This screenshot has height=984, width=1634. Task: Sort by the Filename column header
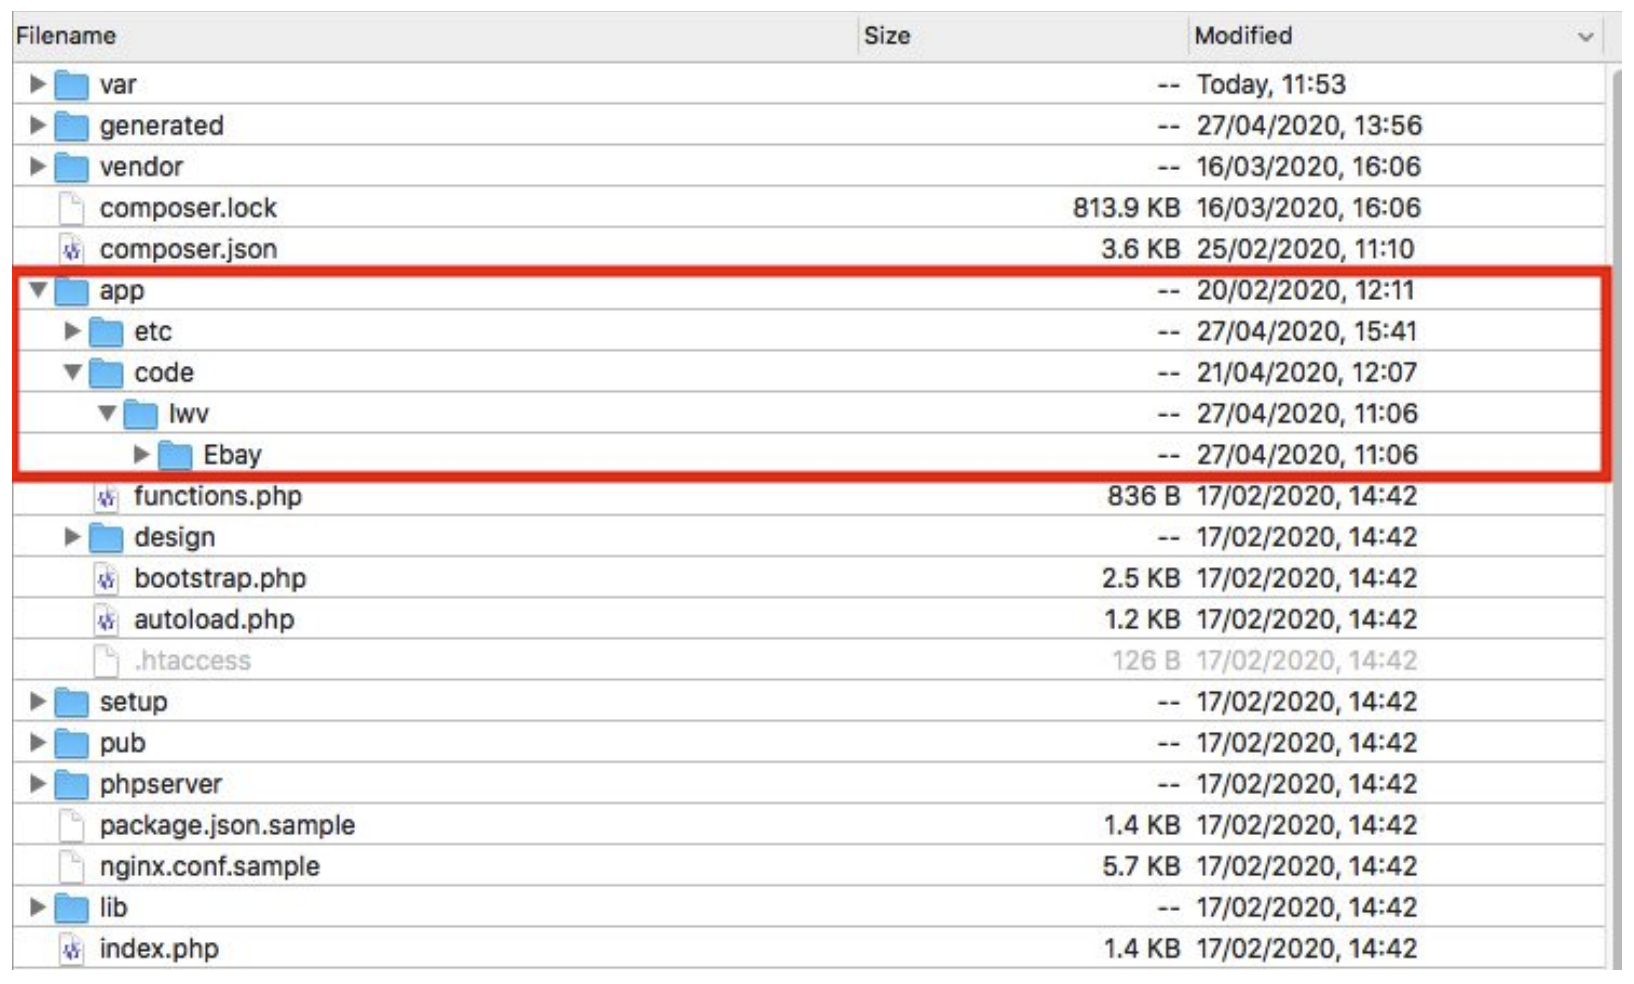pyautogui.click(x=66, y=36)
